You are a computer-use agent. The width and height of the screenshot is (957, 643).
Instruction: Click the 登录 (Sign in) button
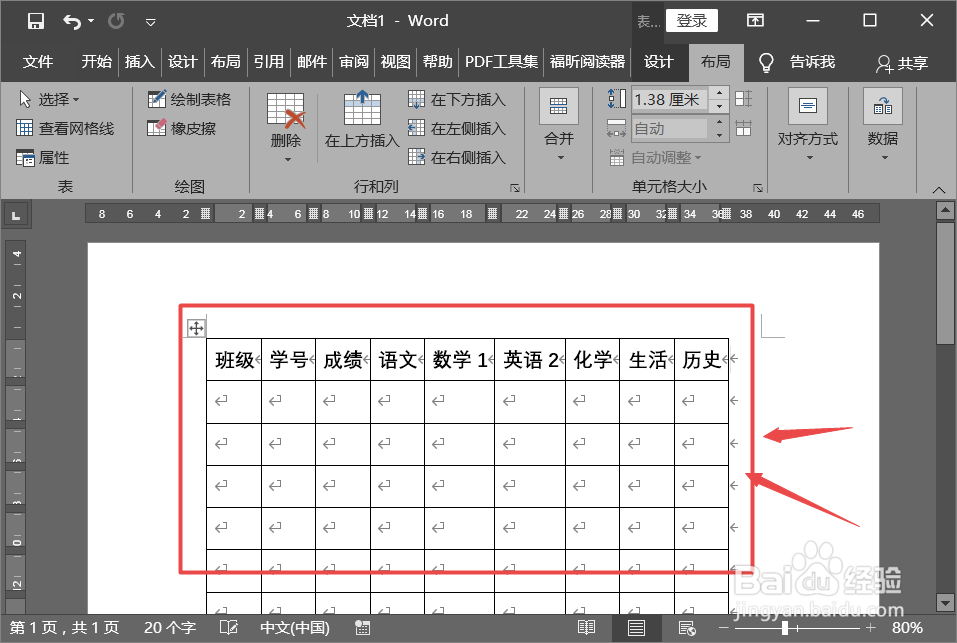pos(691,19)
